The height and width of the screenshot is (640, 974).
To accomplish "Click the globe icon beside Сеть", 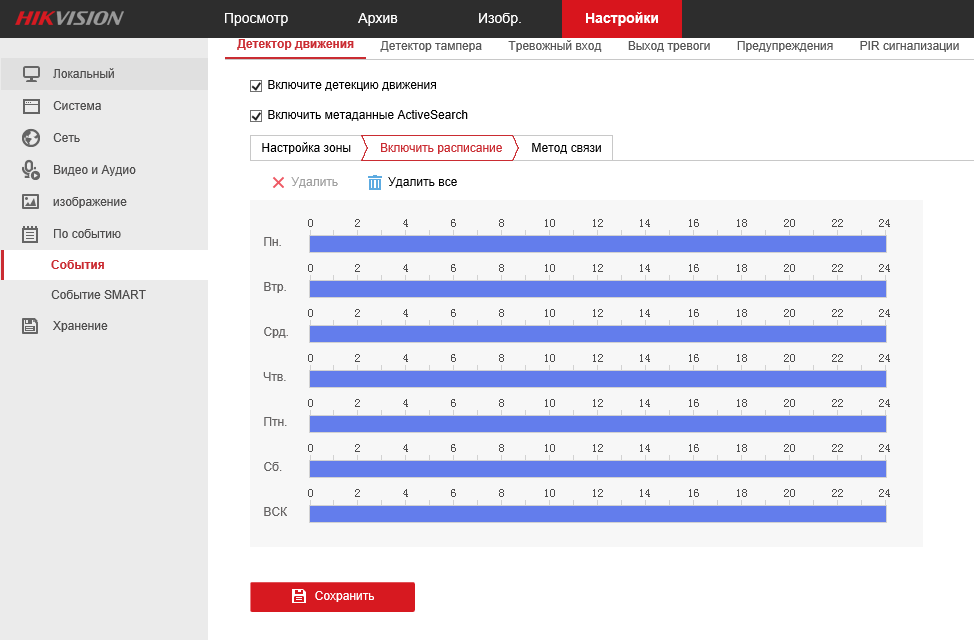I will pyautogui.click(x=31, y=138).
